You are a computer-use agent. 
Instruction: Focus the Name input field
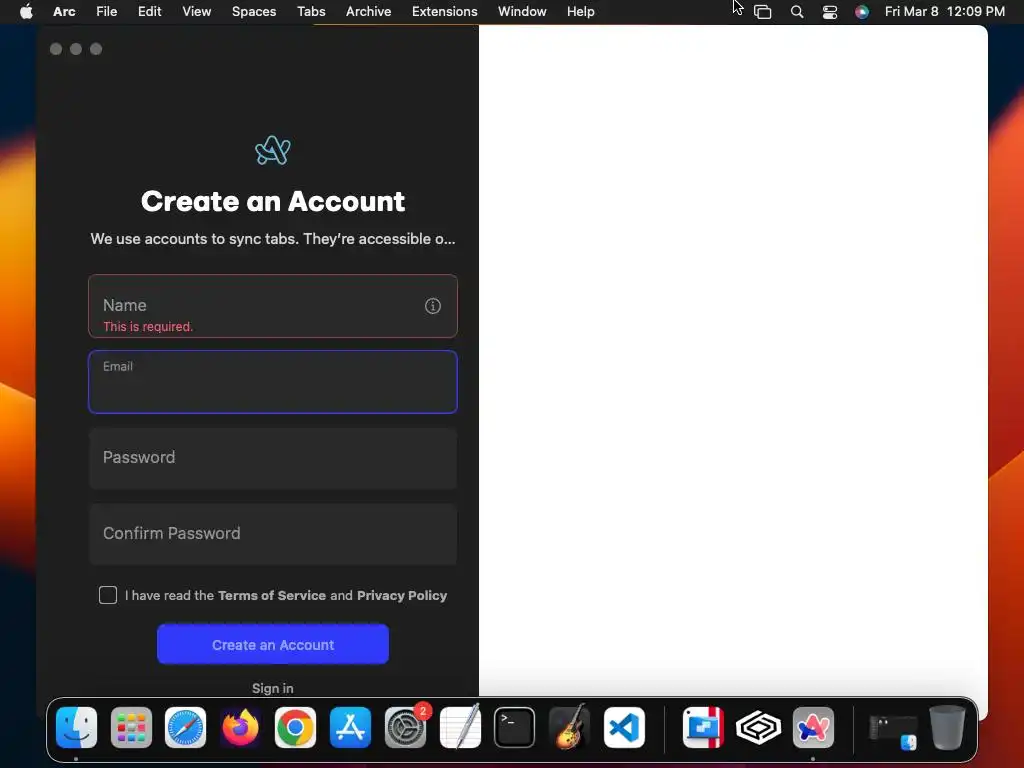click(273, 306)
